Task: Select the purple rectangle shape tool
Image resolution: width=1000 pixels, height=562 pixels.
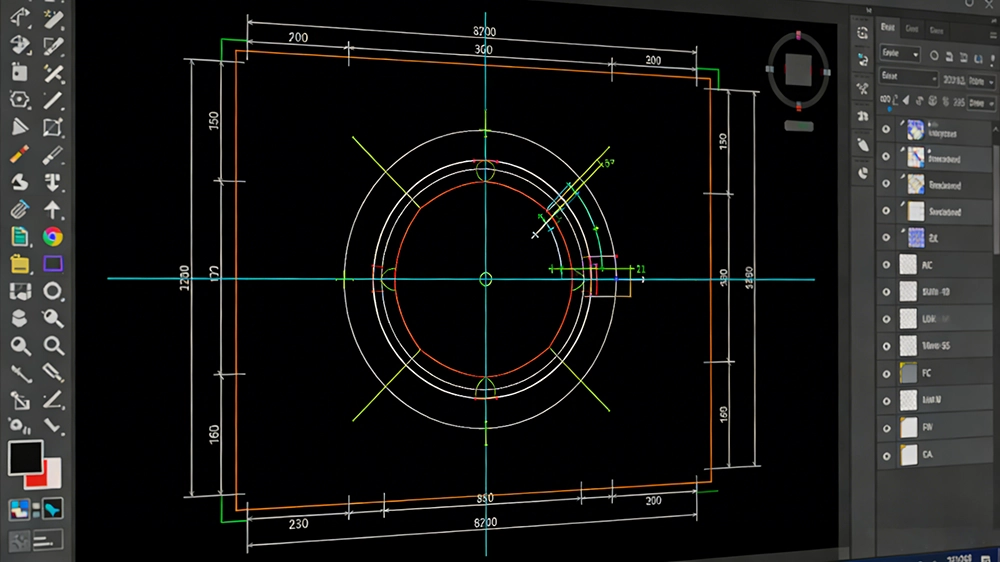Action: coord(53,264)
